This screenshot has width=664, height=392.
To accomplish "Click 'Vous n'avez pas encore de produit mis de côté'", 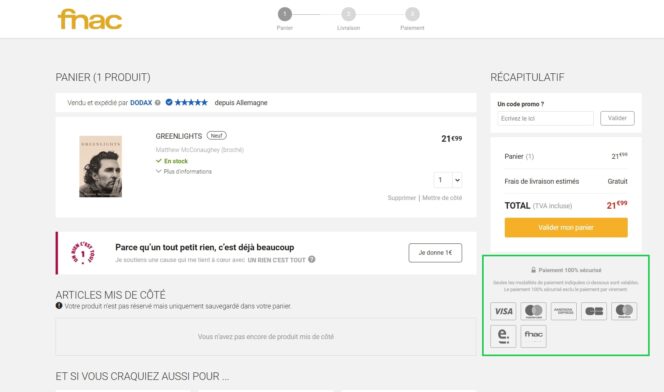I will [x=266, y=337].
